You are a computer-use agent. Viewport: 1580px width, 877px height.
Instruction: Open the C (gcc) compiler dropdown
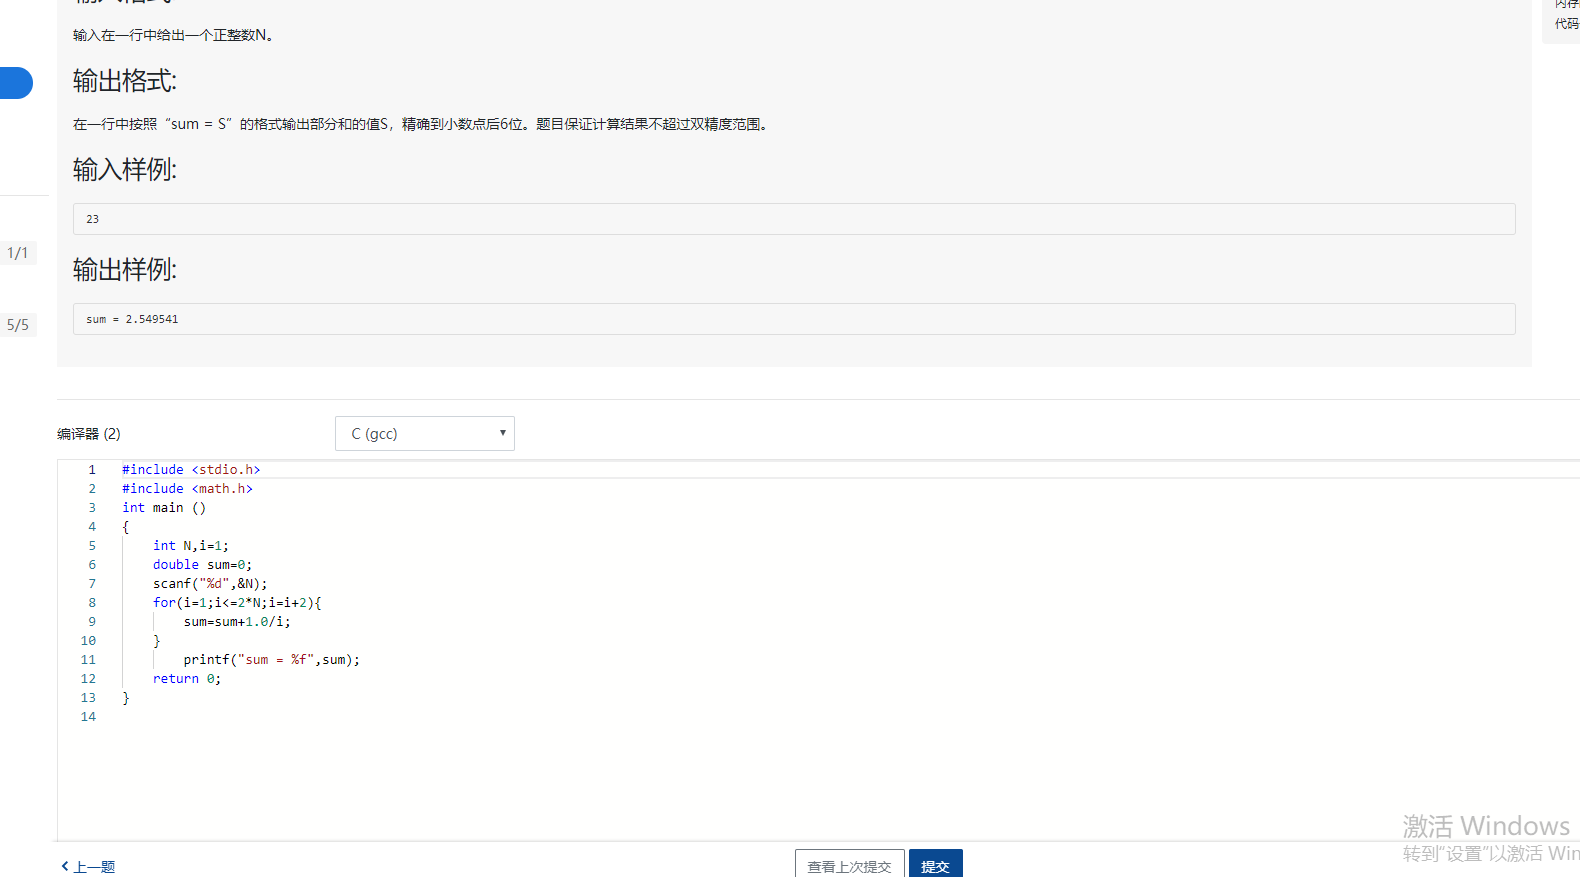tap(425, 433)
